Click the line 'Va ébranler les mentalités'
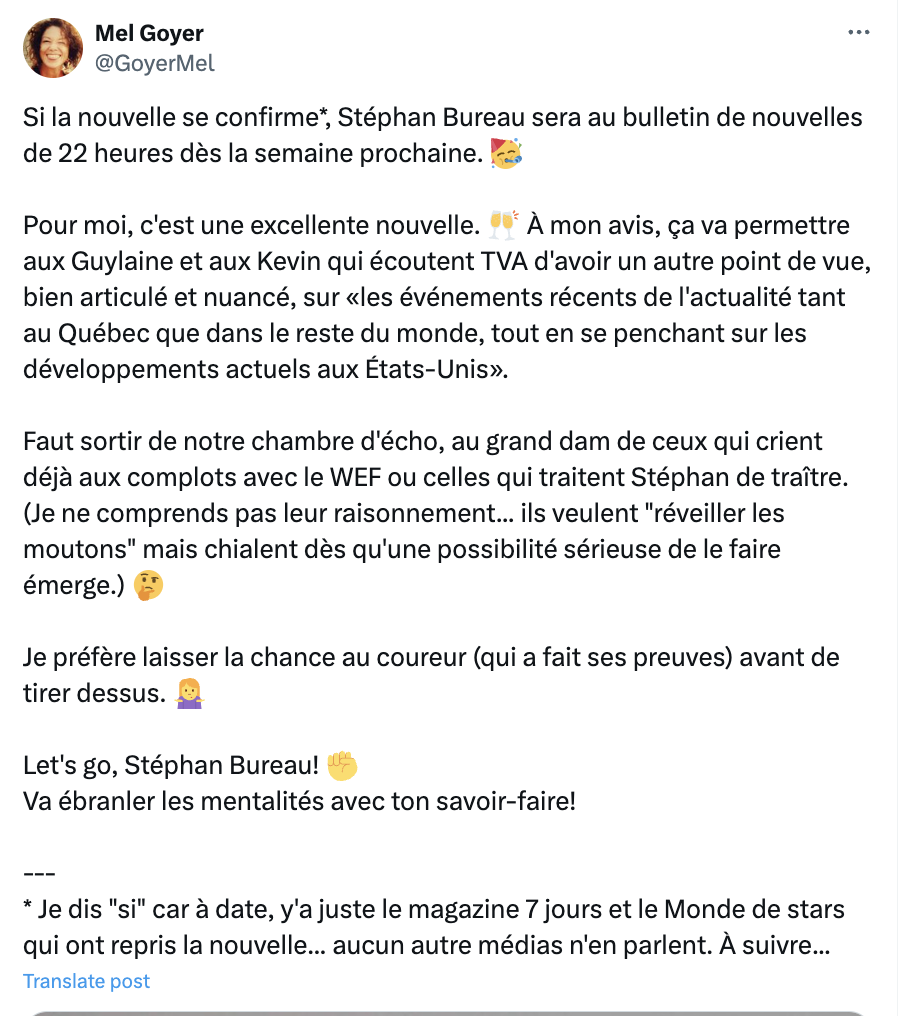 299,802
